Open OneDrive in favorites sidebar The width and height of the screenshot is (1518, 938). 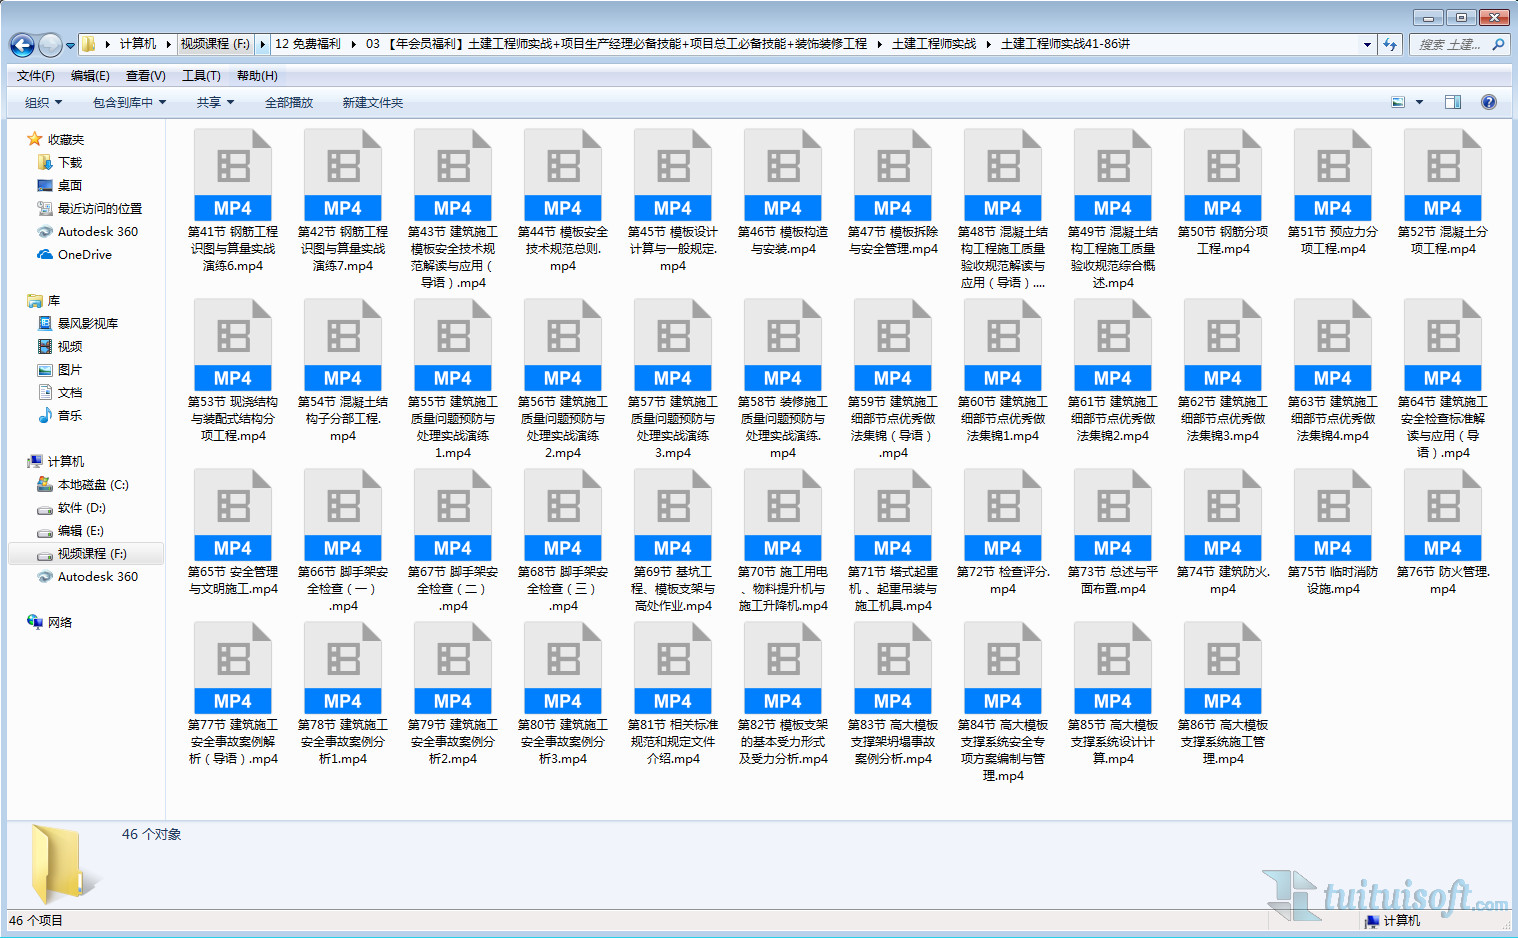(x=84, y=255)
